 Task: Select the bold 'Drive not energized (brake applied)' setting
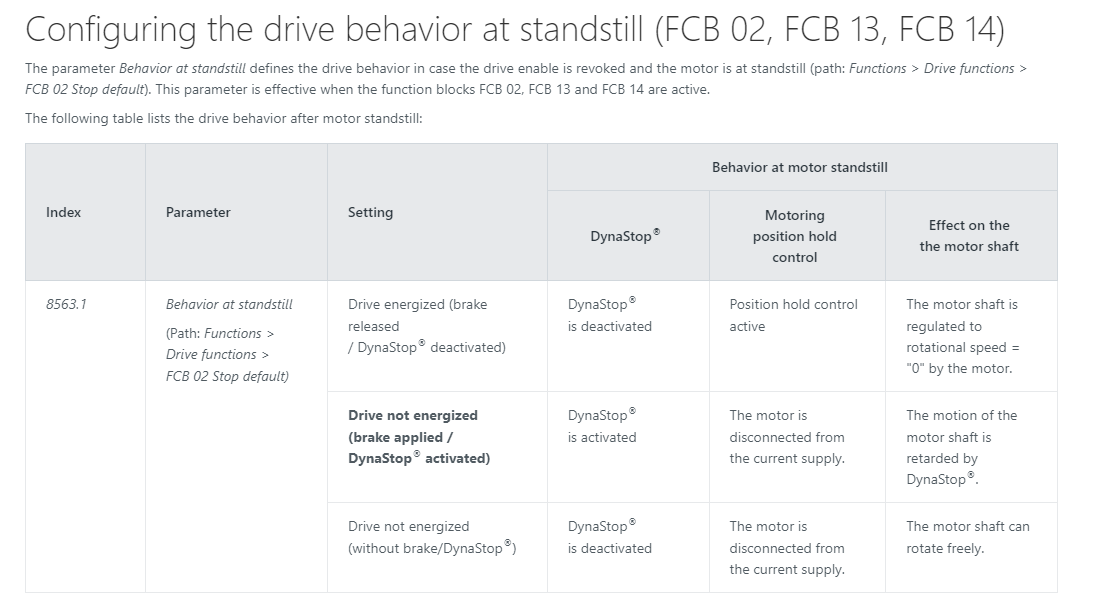[418, 437]
